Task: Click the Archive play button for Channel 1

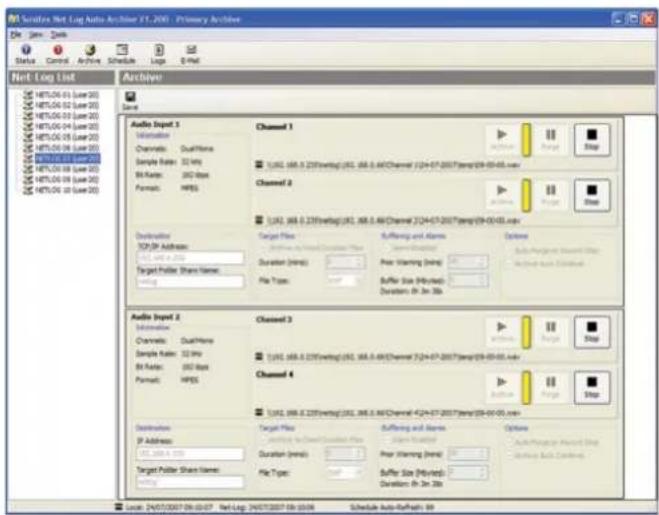Action: point(502,140)
